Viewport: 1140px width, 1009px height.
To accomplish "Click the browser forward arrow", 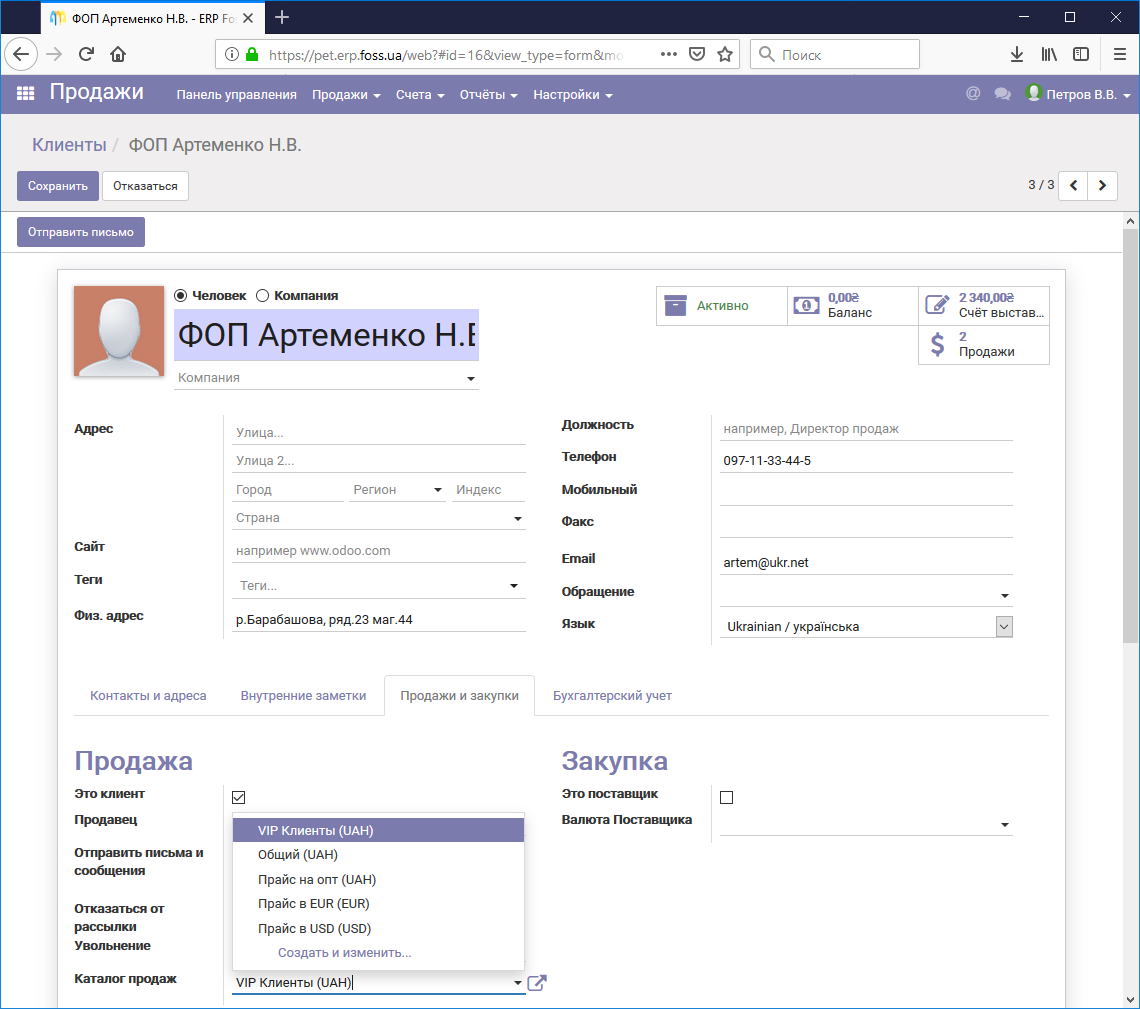I will (x=54, y=55).
